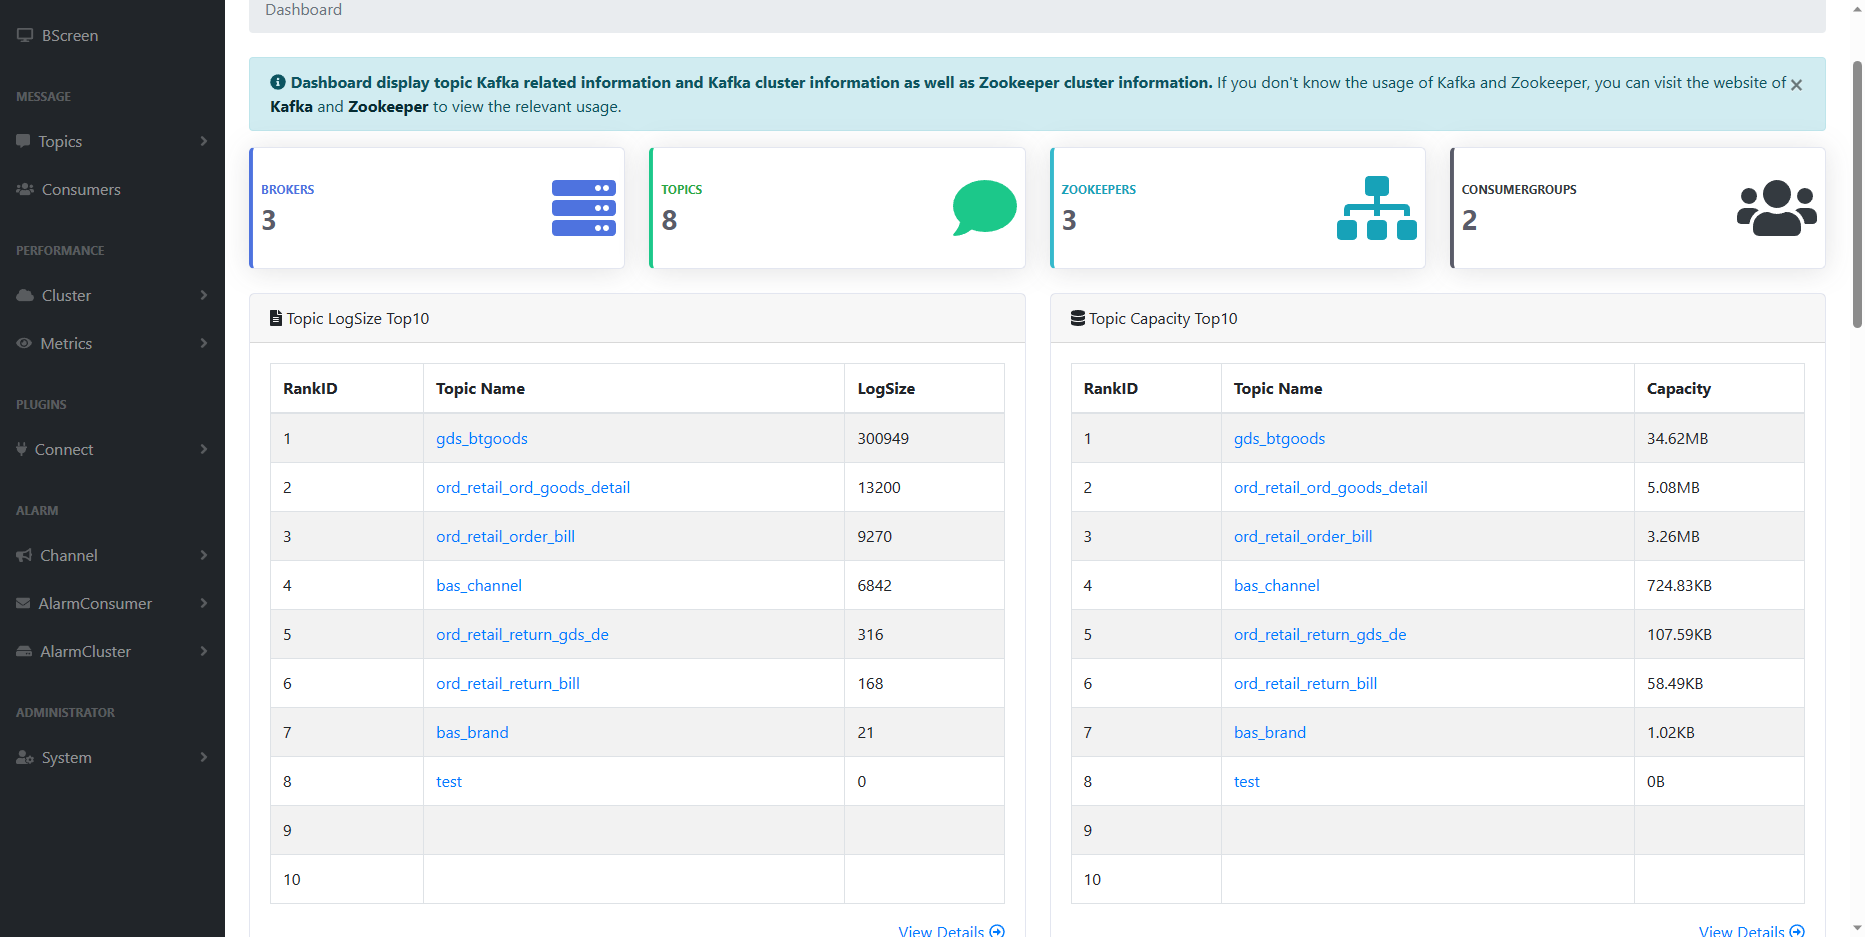Click the BScreen monitor icon
The image size is (1865, 937).
point(25,35)
